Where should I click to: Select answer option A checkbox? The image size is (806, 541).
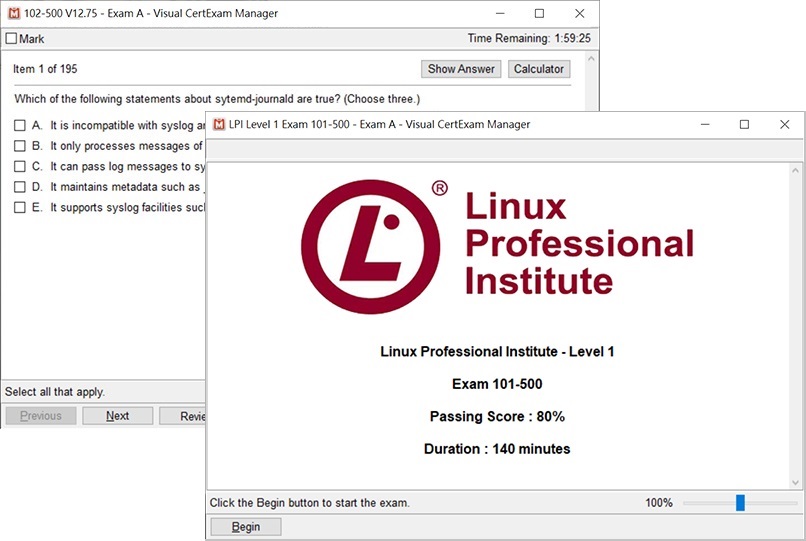(20, 126)
